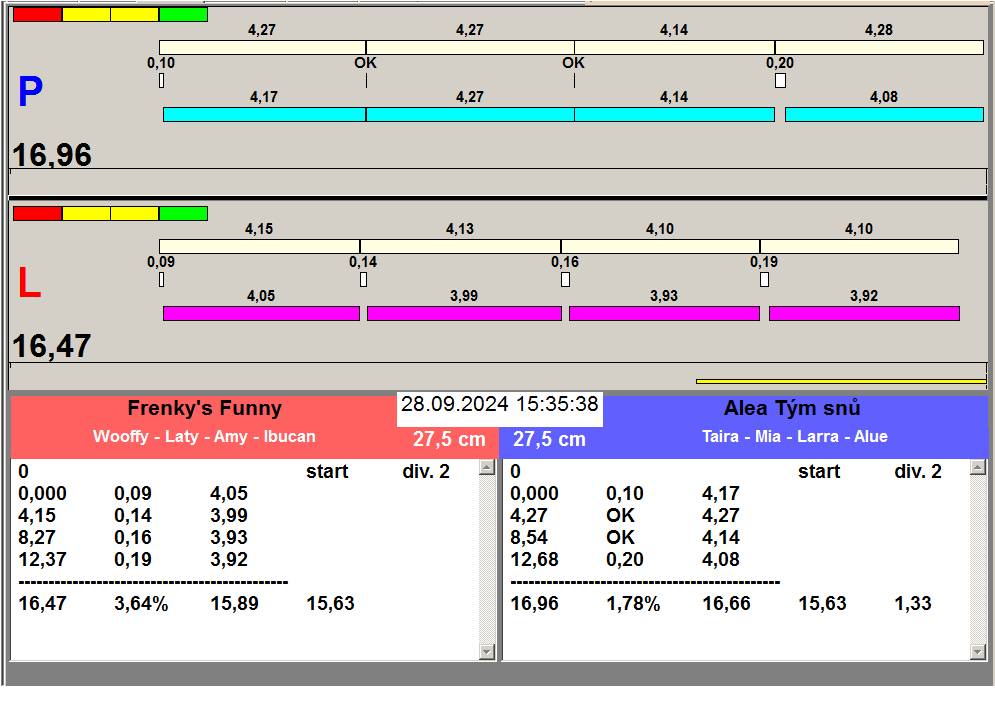Click the green start light in lane P
The height and width of the screenshot is (716, 995).
183,15
